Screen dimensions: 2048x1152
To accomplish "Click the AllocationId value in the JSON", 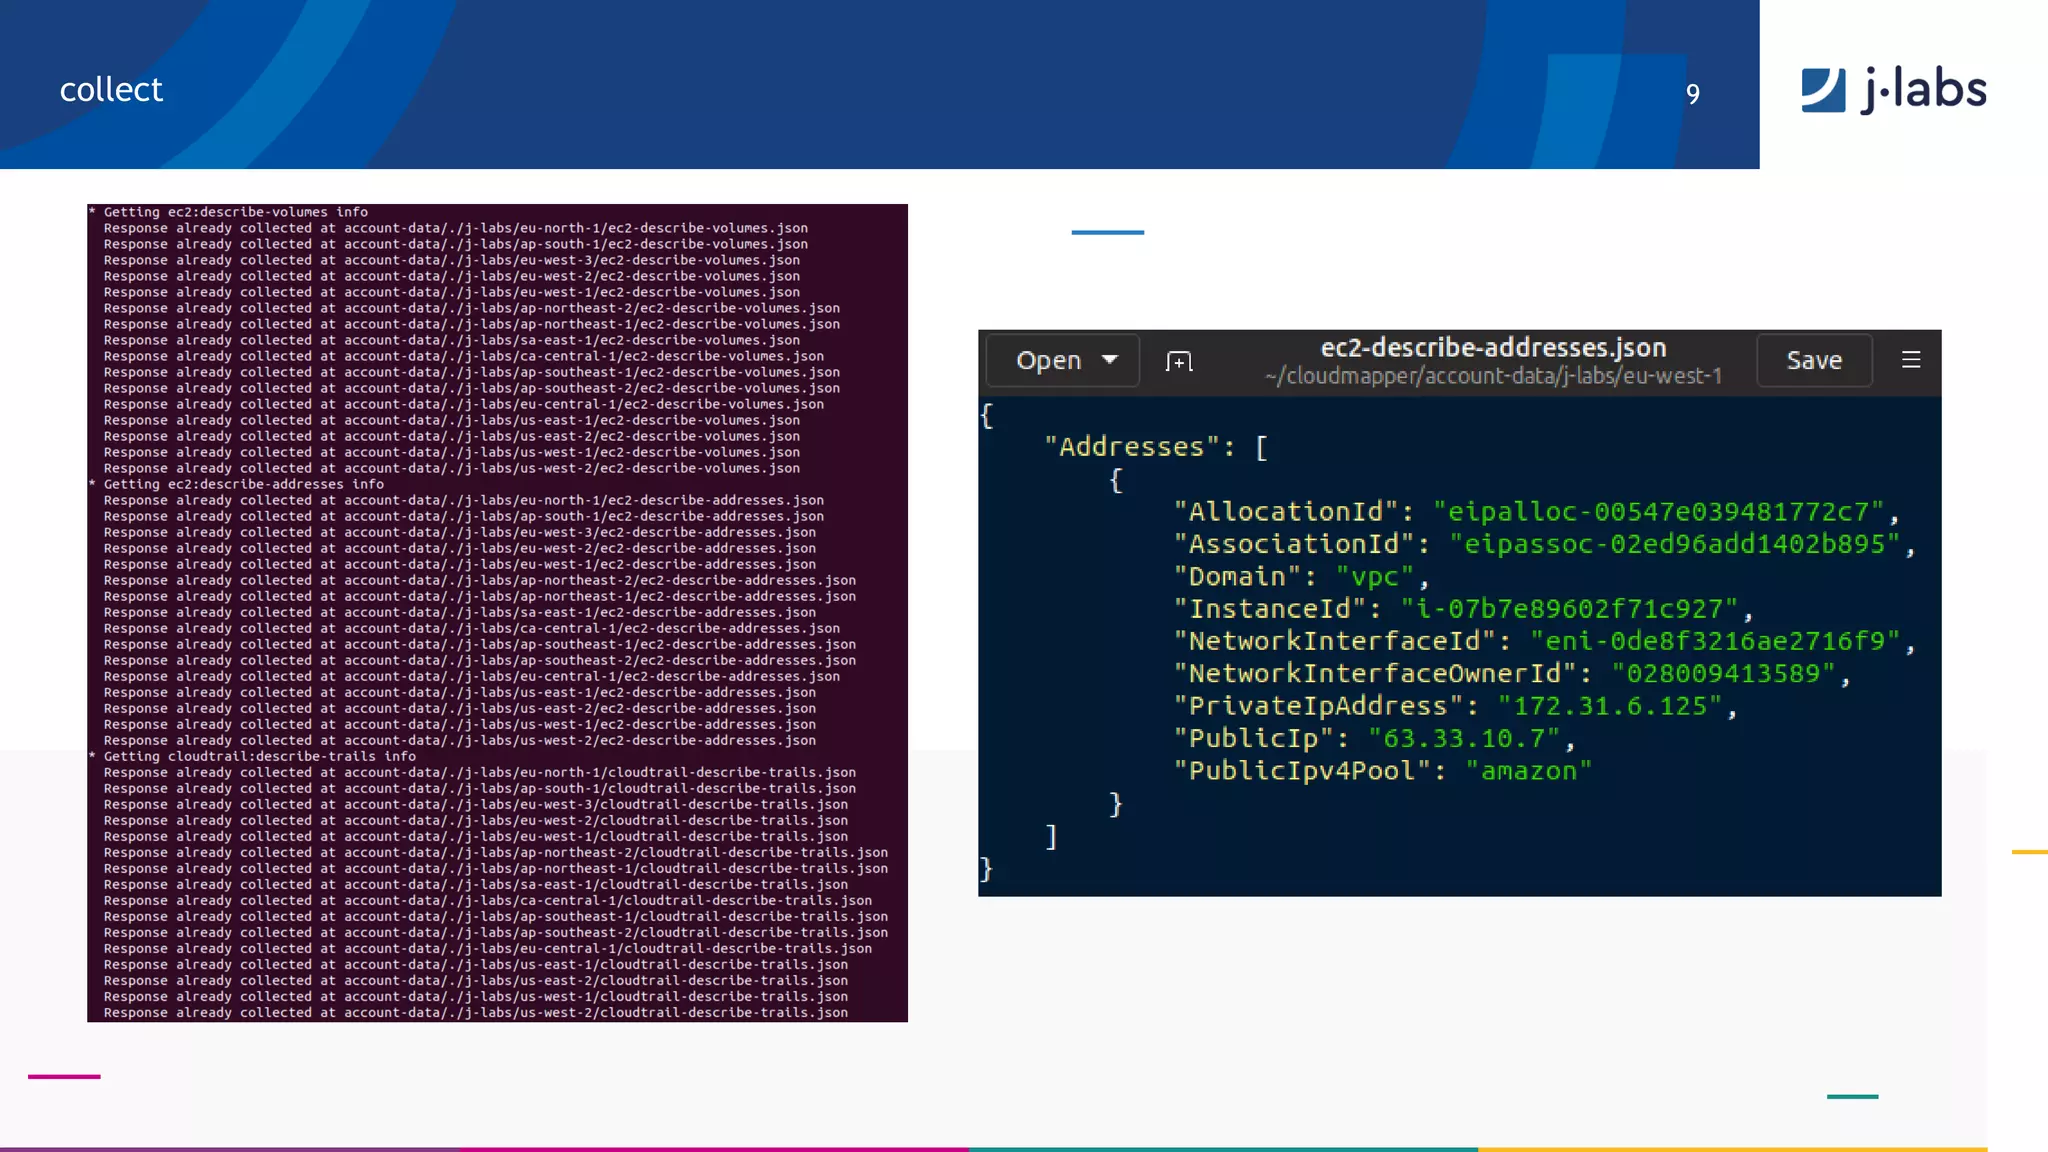I will coord(1658,512).
